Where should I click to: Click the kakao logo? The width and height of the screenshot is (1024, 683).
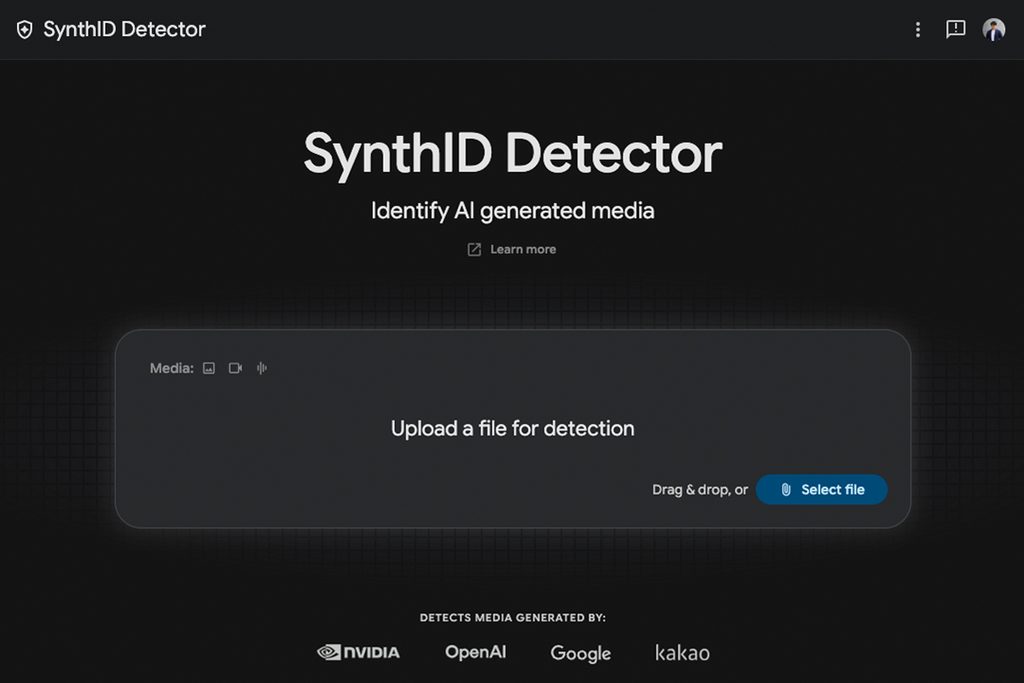click(x=682, y=652)
